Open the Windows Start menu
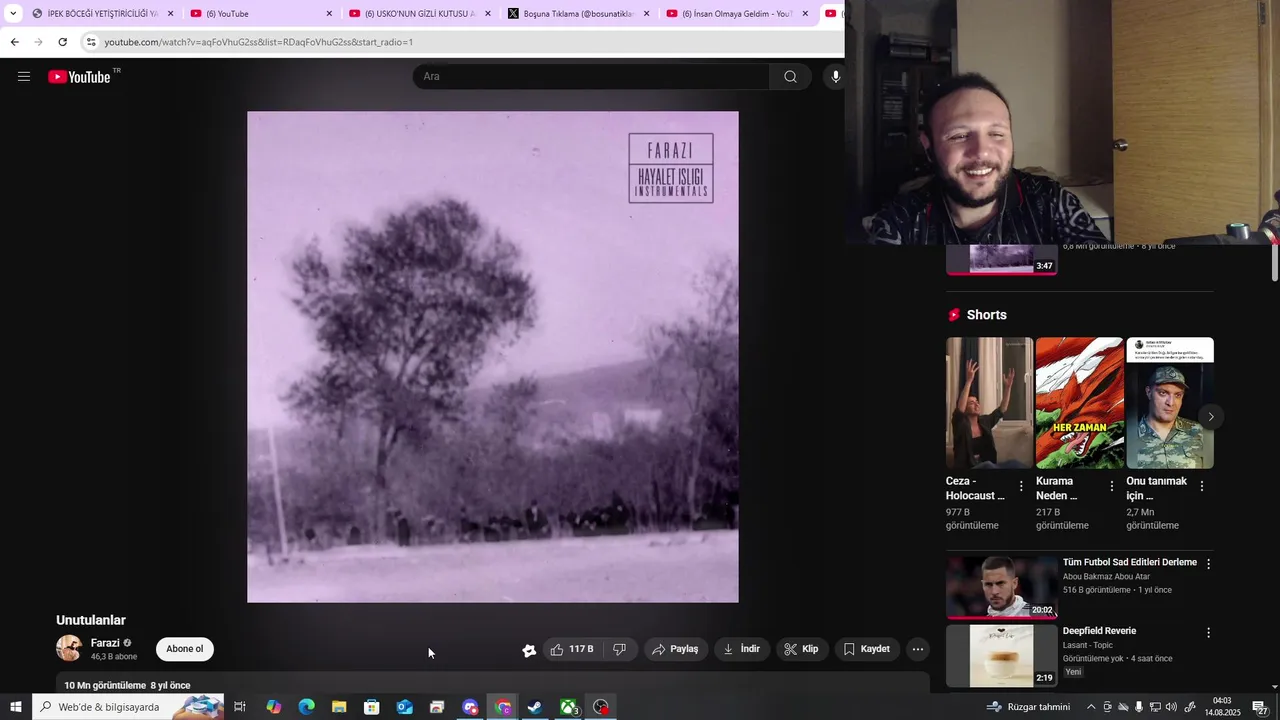 (x=15, y=707)
